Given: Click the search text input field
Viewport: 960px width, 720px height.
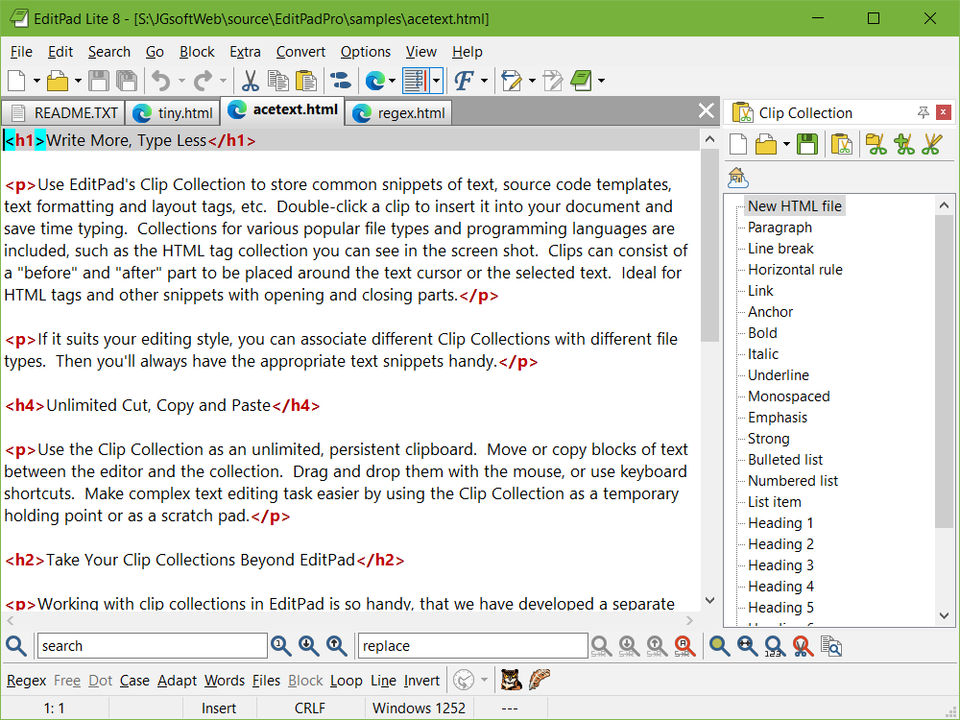Looking at the screenshot, I should 152,645.
